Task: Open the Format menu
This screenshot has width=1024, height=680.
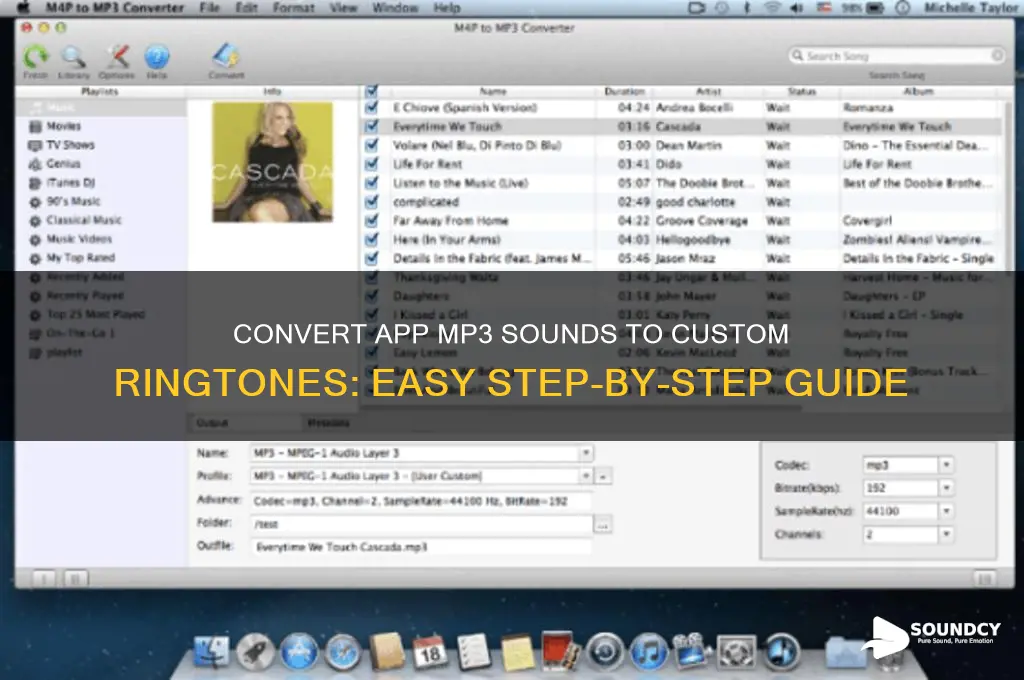Action: (x=293, y=8)
